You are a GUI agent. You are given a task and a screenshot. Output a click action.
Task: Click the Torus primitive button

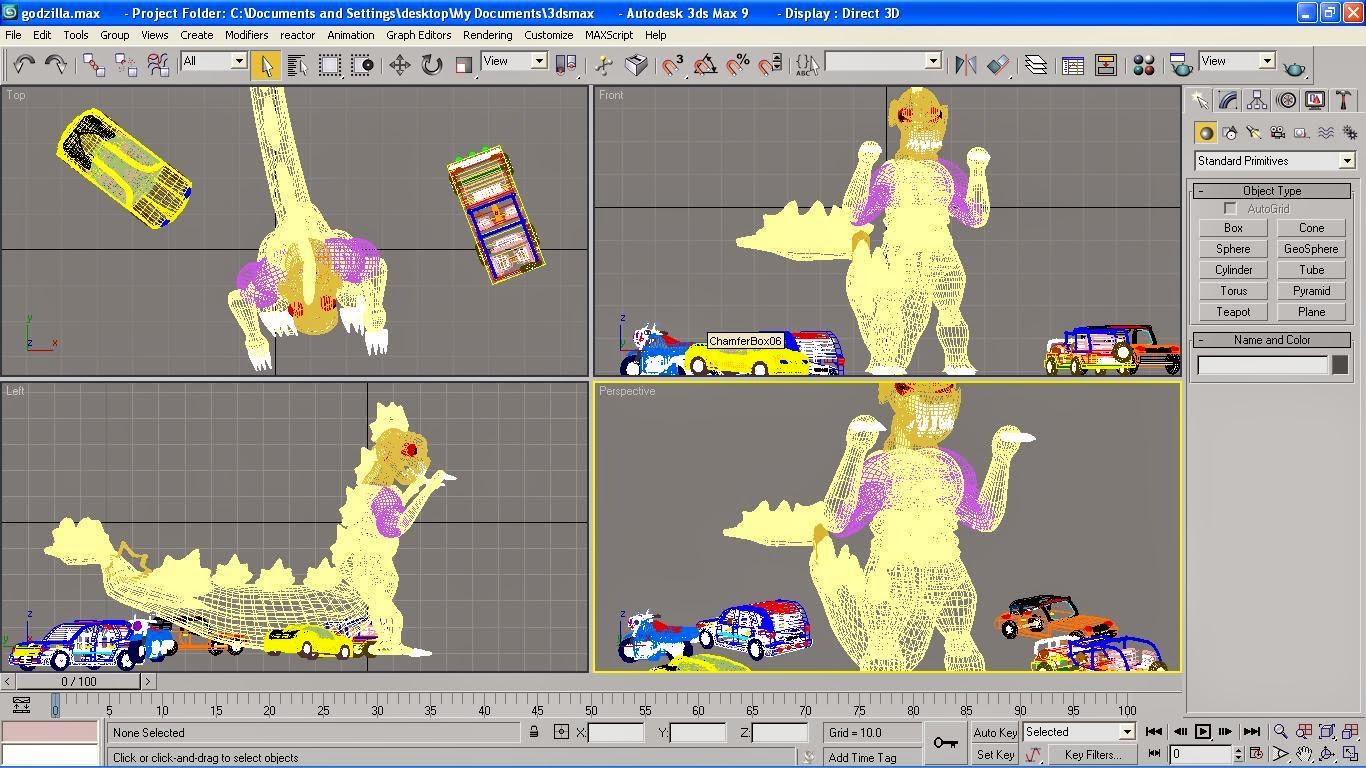point(1233,291)
